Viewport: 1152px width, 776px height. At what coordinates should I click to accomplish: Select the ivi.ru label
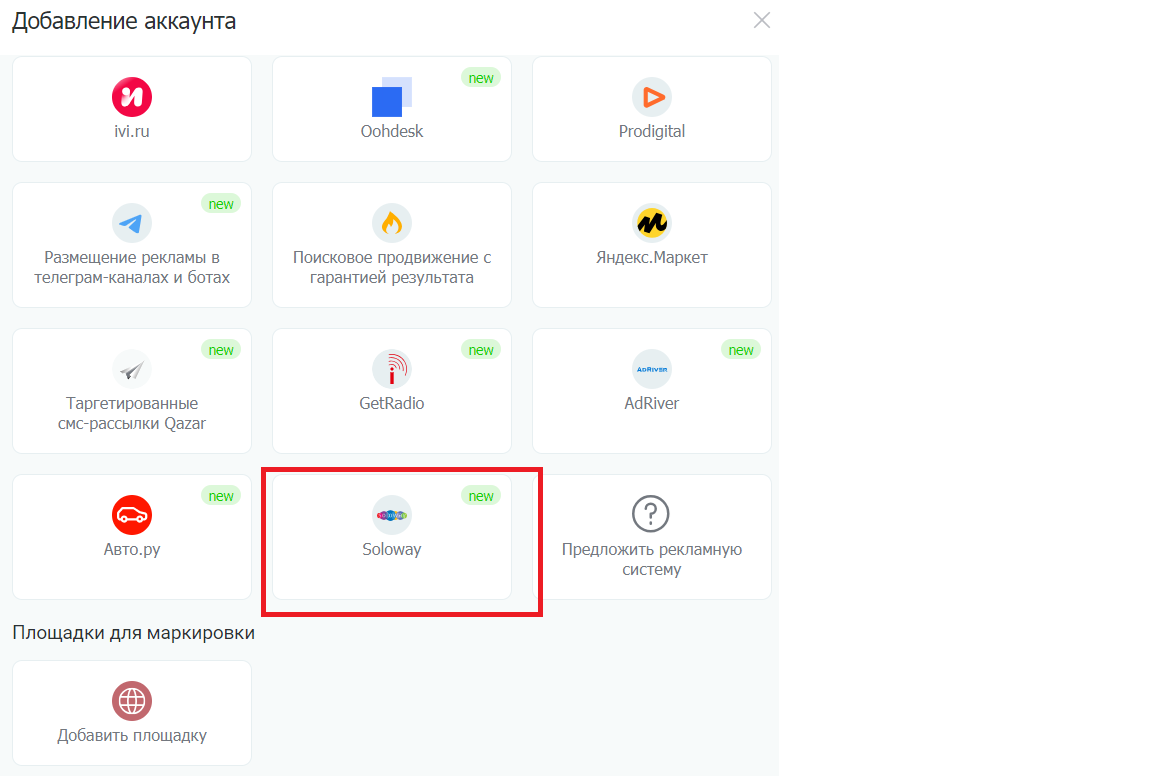tap(132, 132)
